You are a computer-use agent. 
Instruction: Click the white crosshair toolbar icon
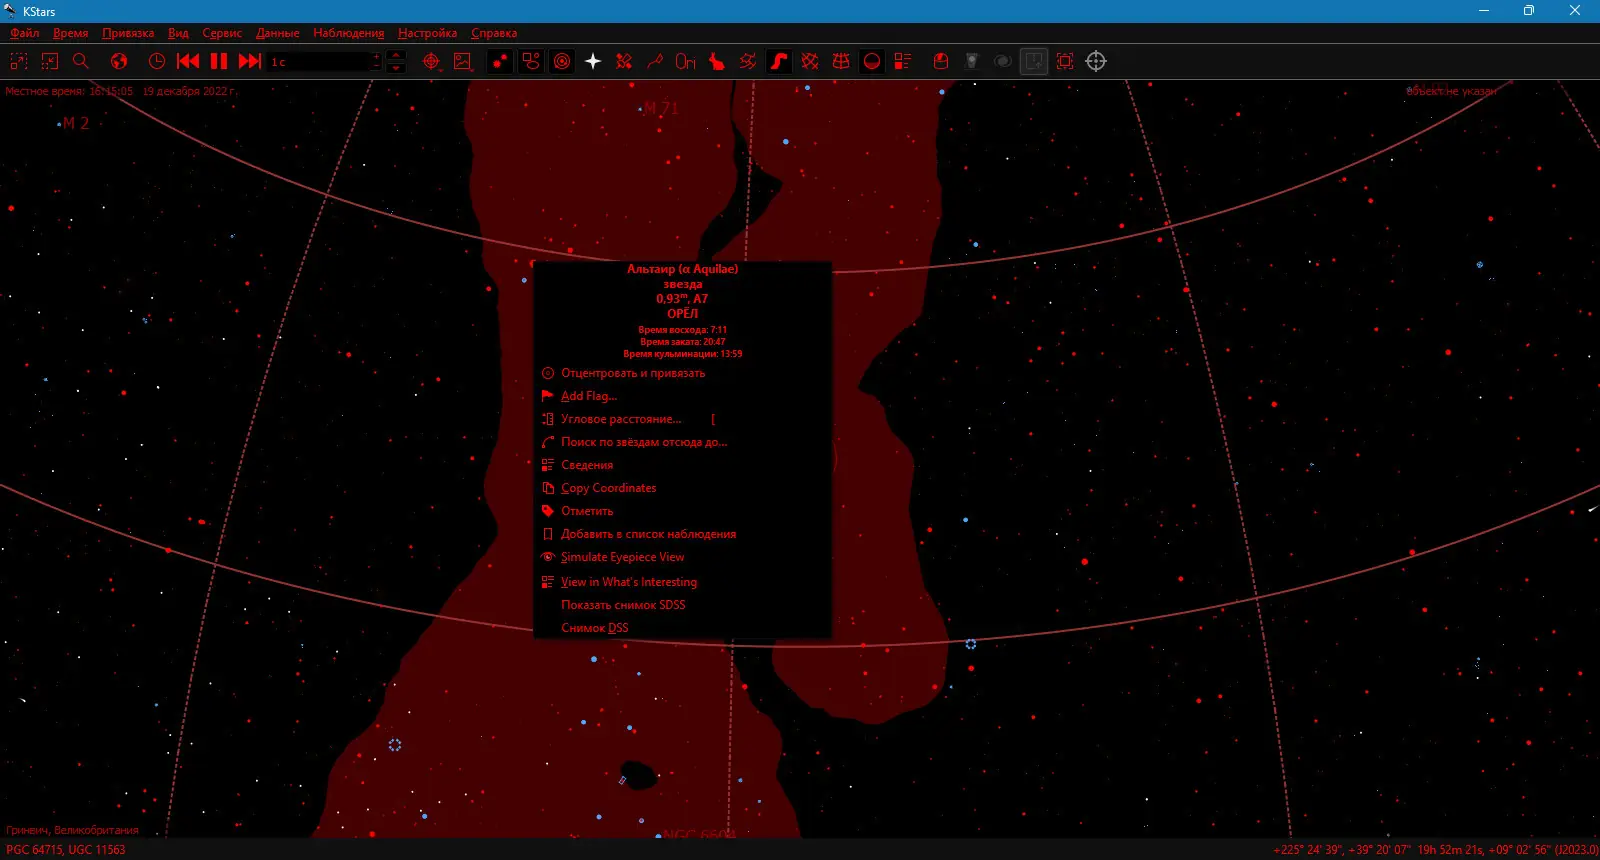click(1096, 61)
